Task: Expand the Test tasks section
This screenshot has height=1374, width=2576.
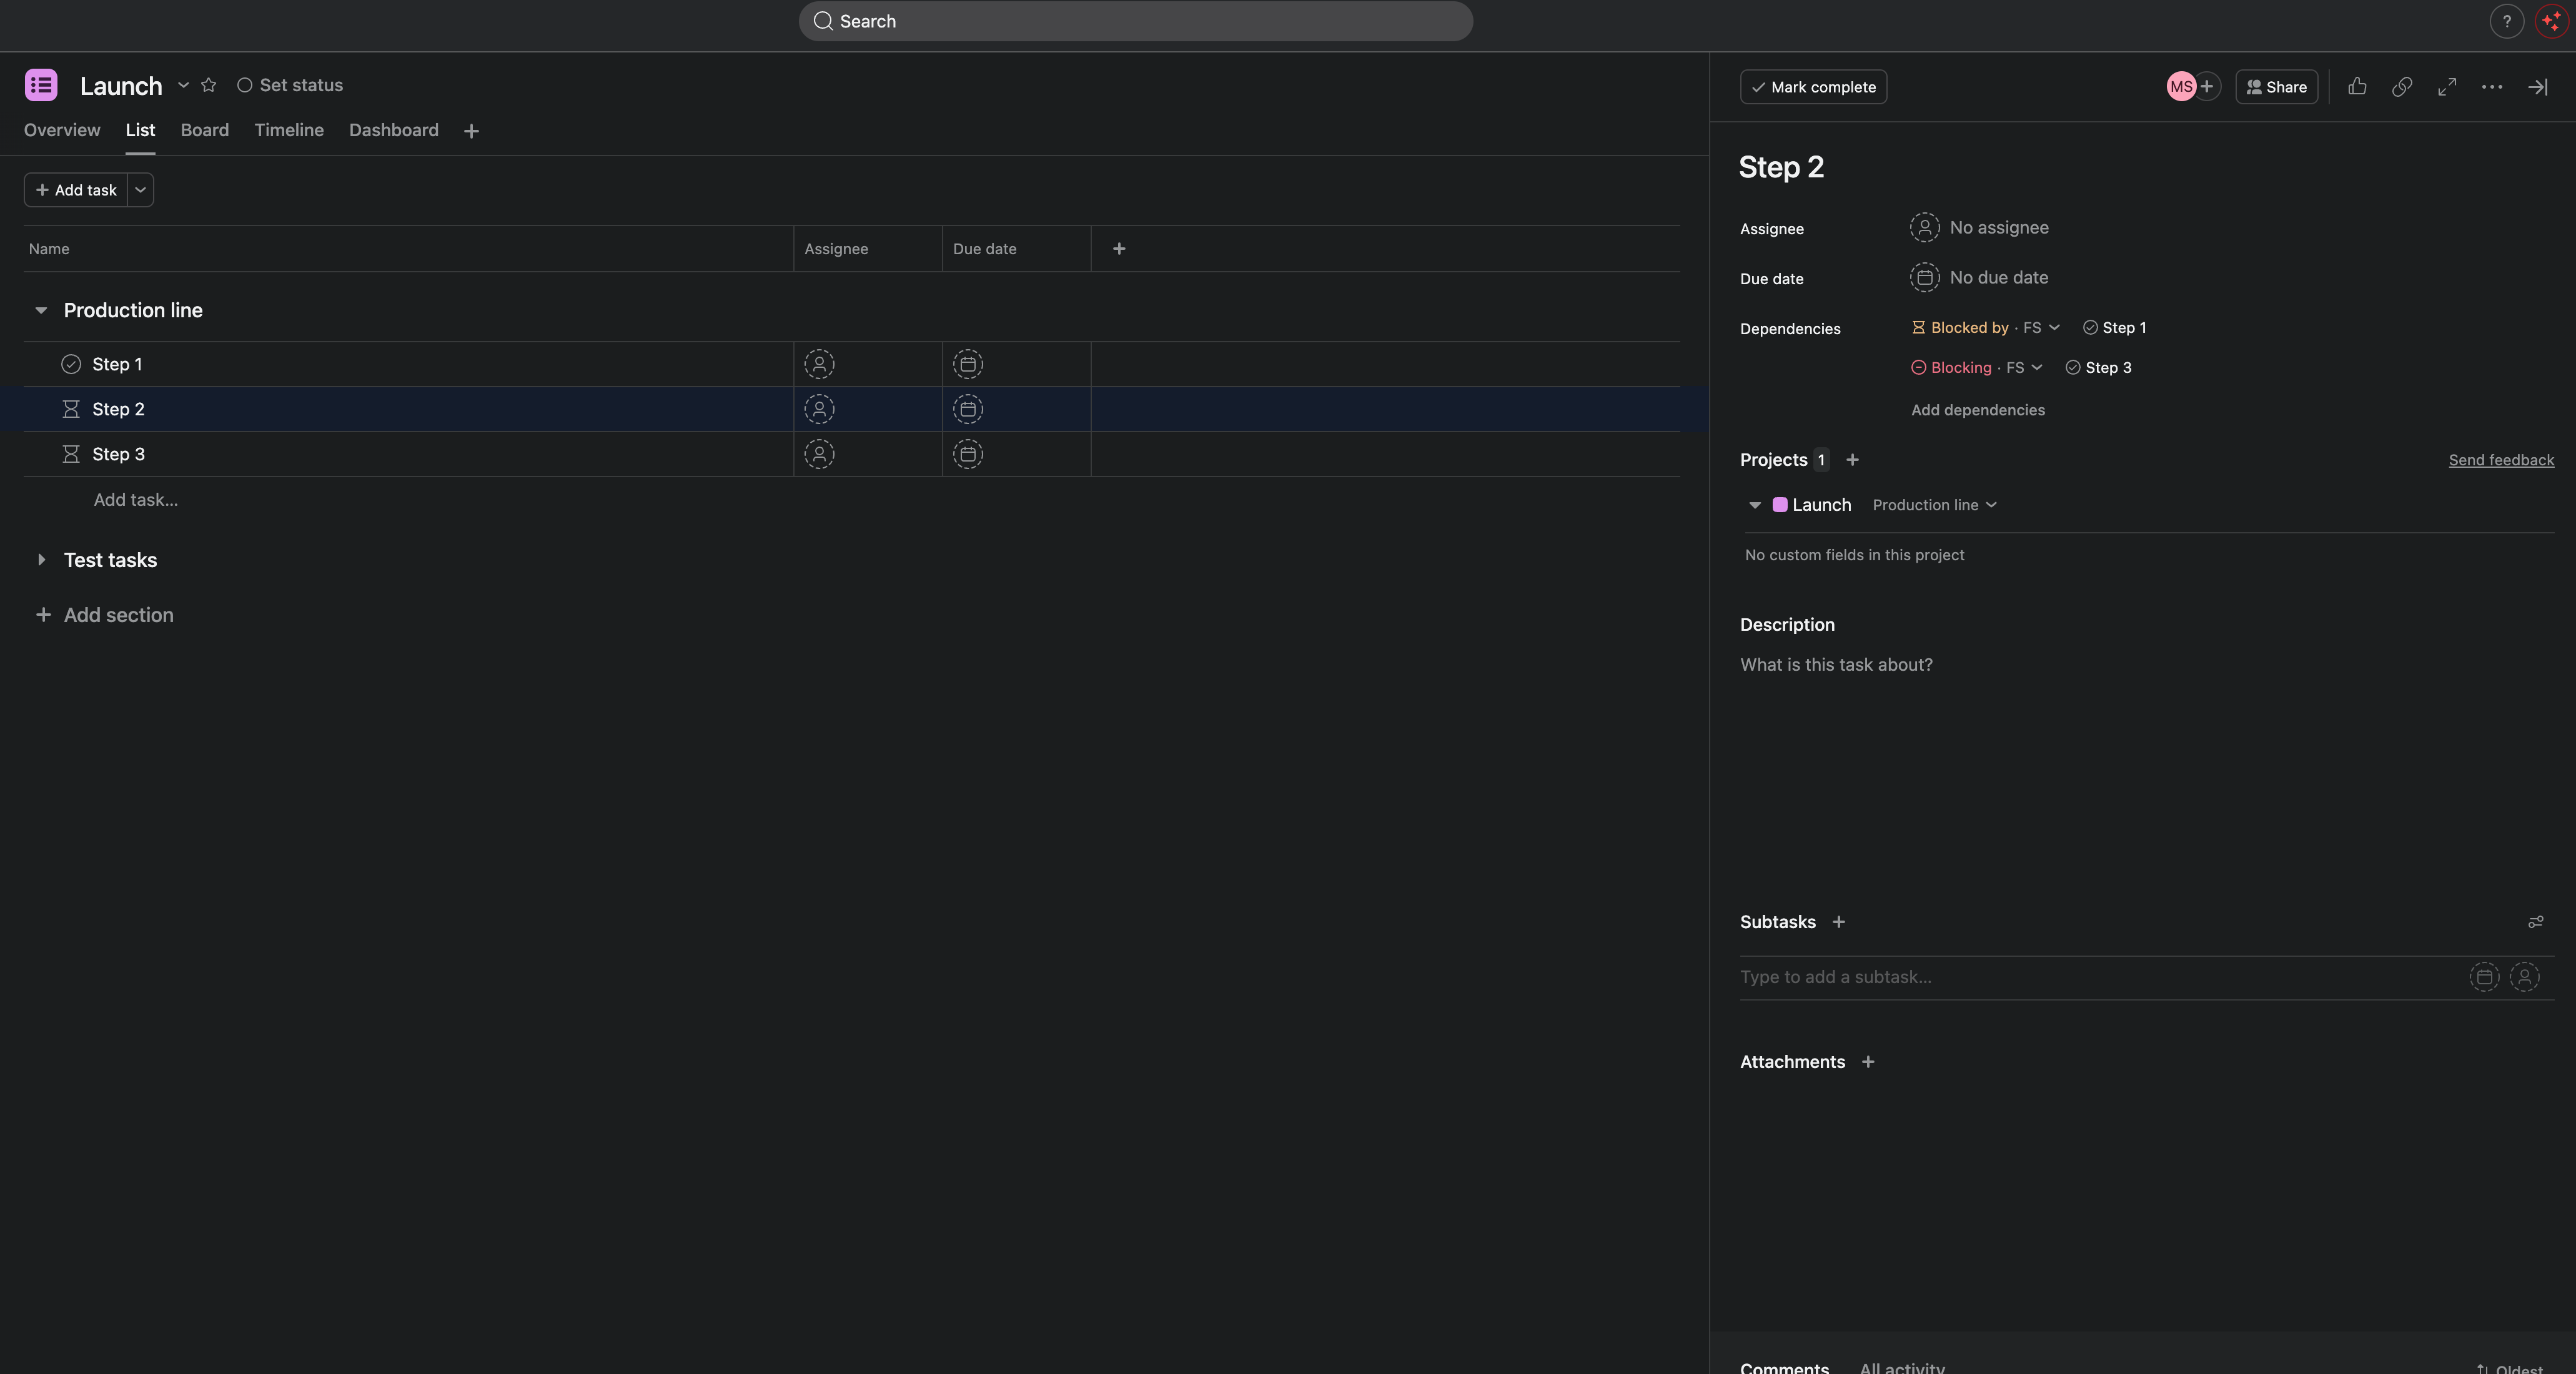Action: [x=41, y=560]
